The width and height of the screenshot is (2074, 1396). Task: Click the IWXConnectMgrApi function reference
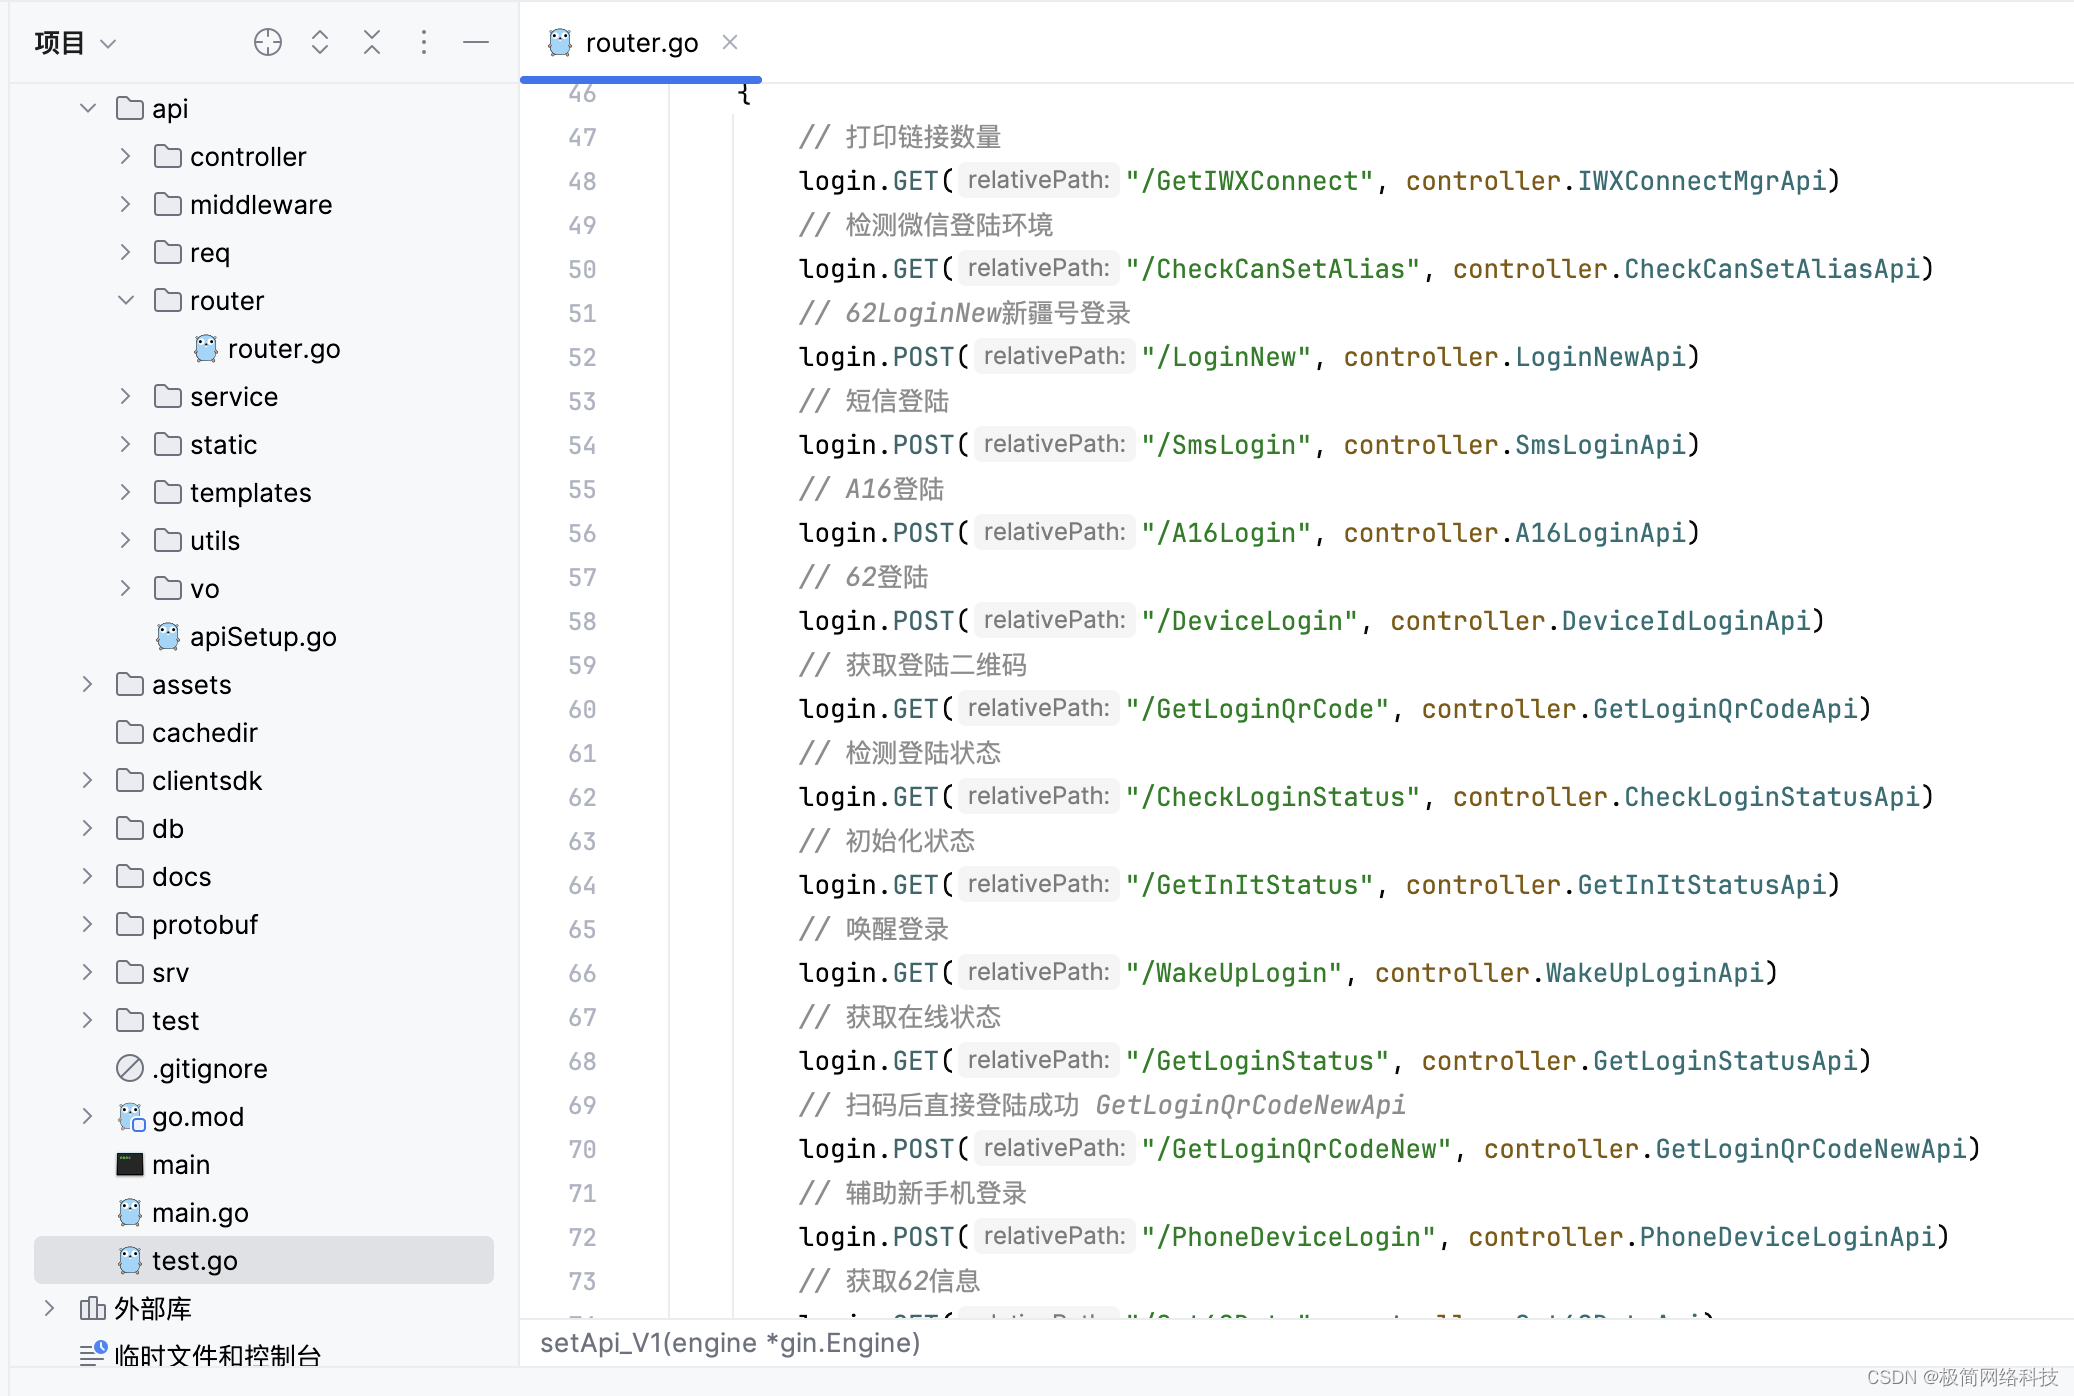pos(1701,180)
